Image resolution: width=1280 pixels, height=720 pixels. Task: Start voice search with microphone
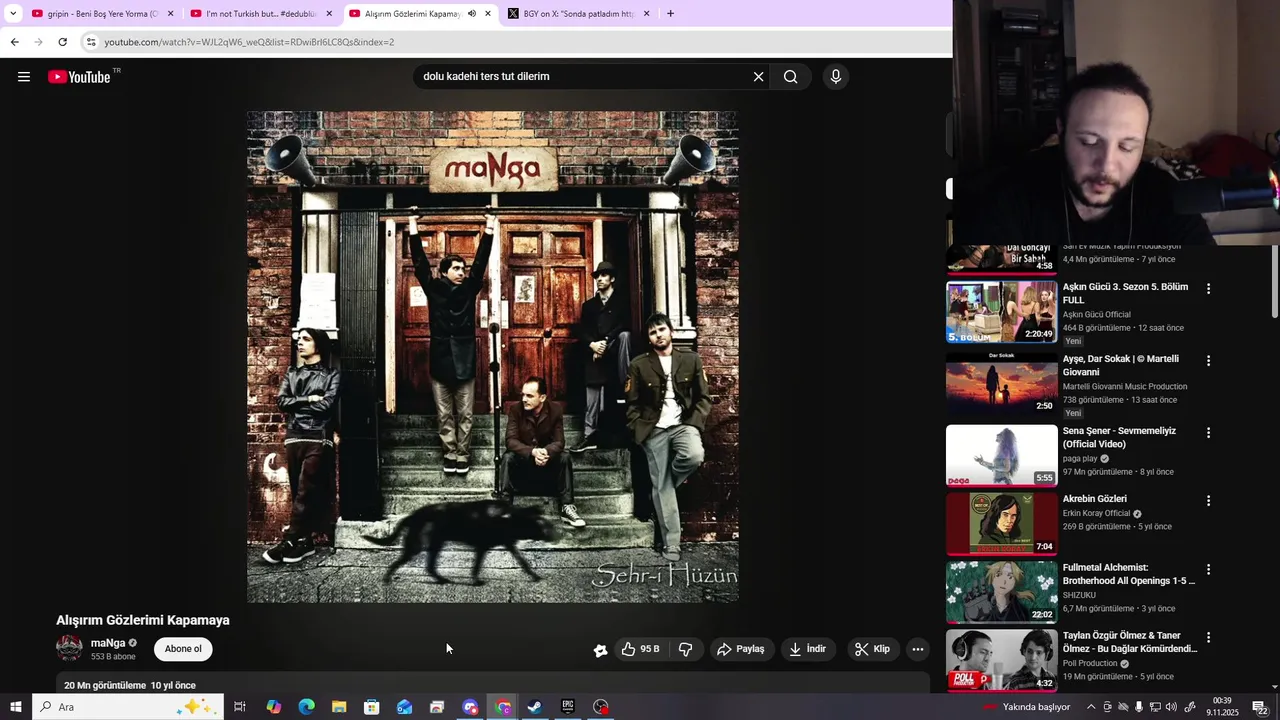pos(836,77)
